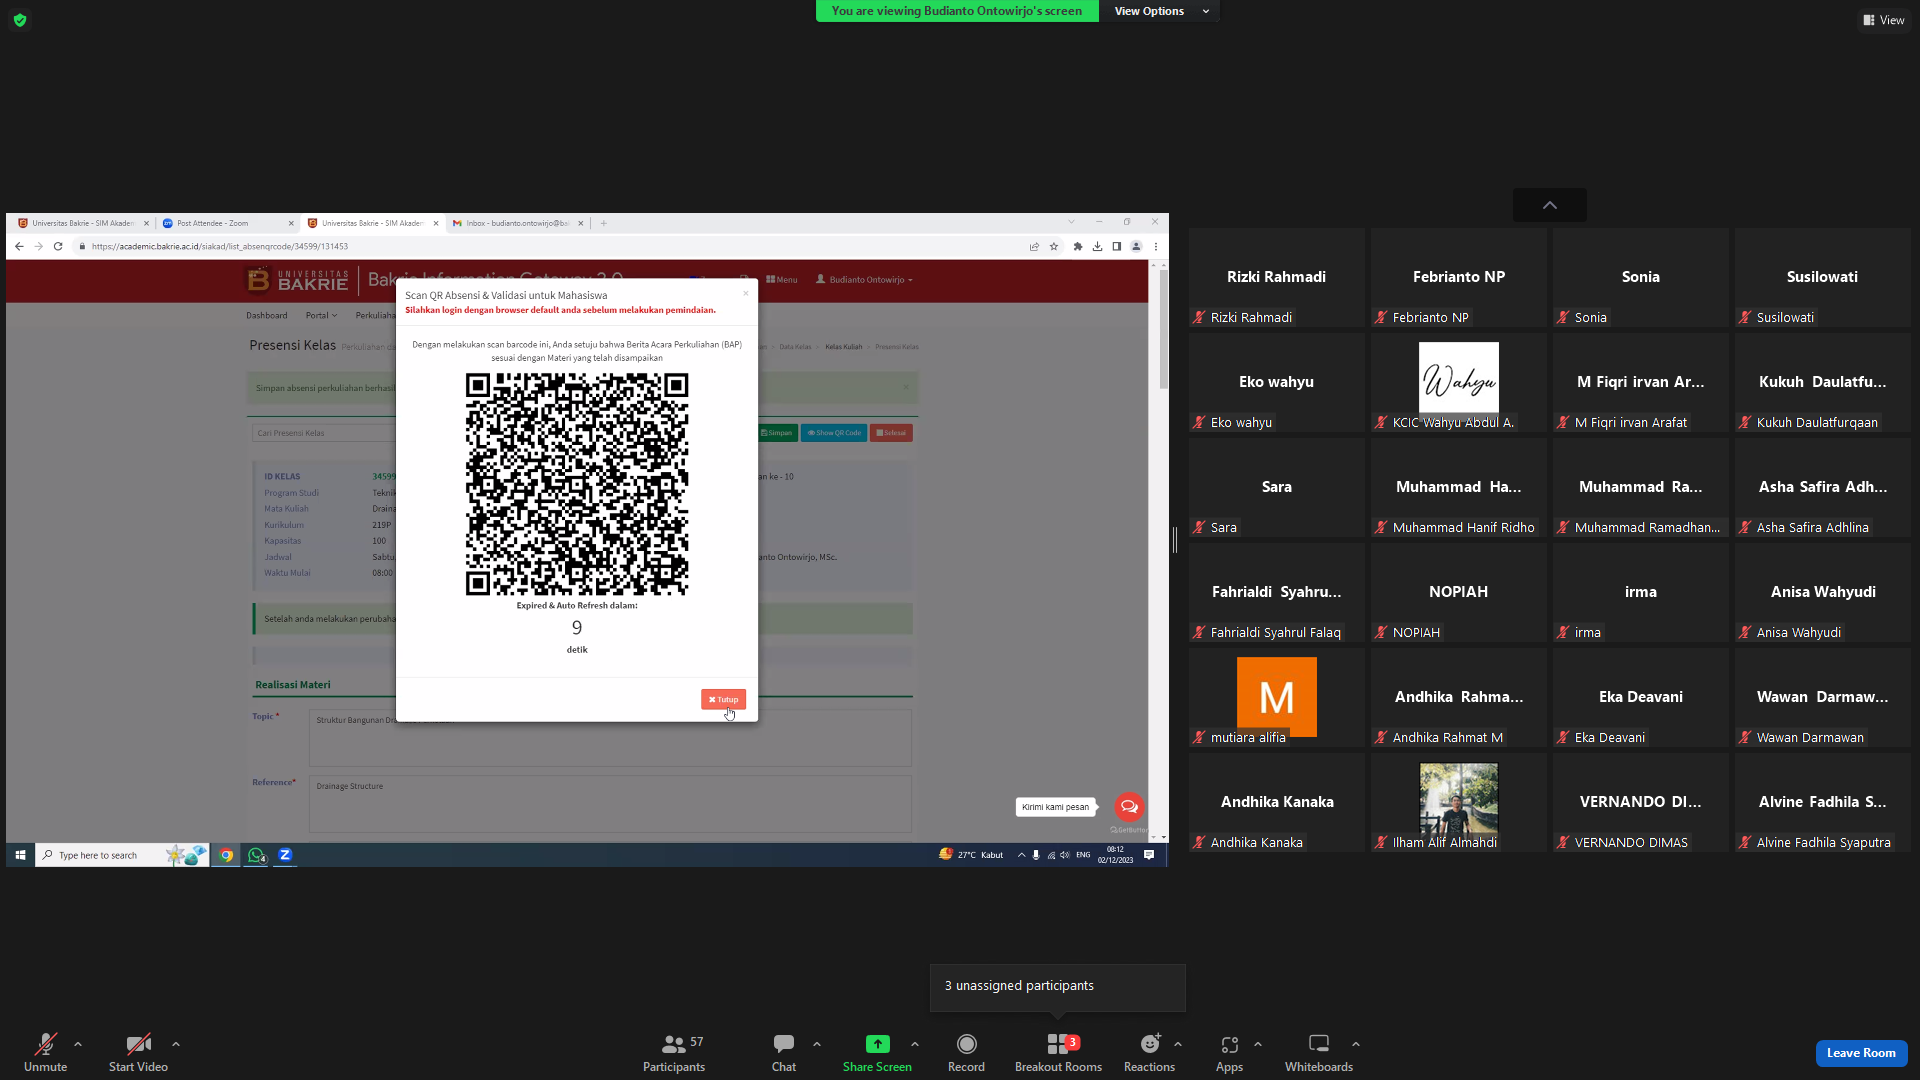This screenshot has width=1920, height=1080.
Task: Open the Apps panel
Action: pos(1229,1052)
